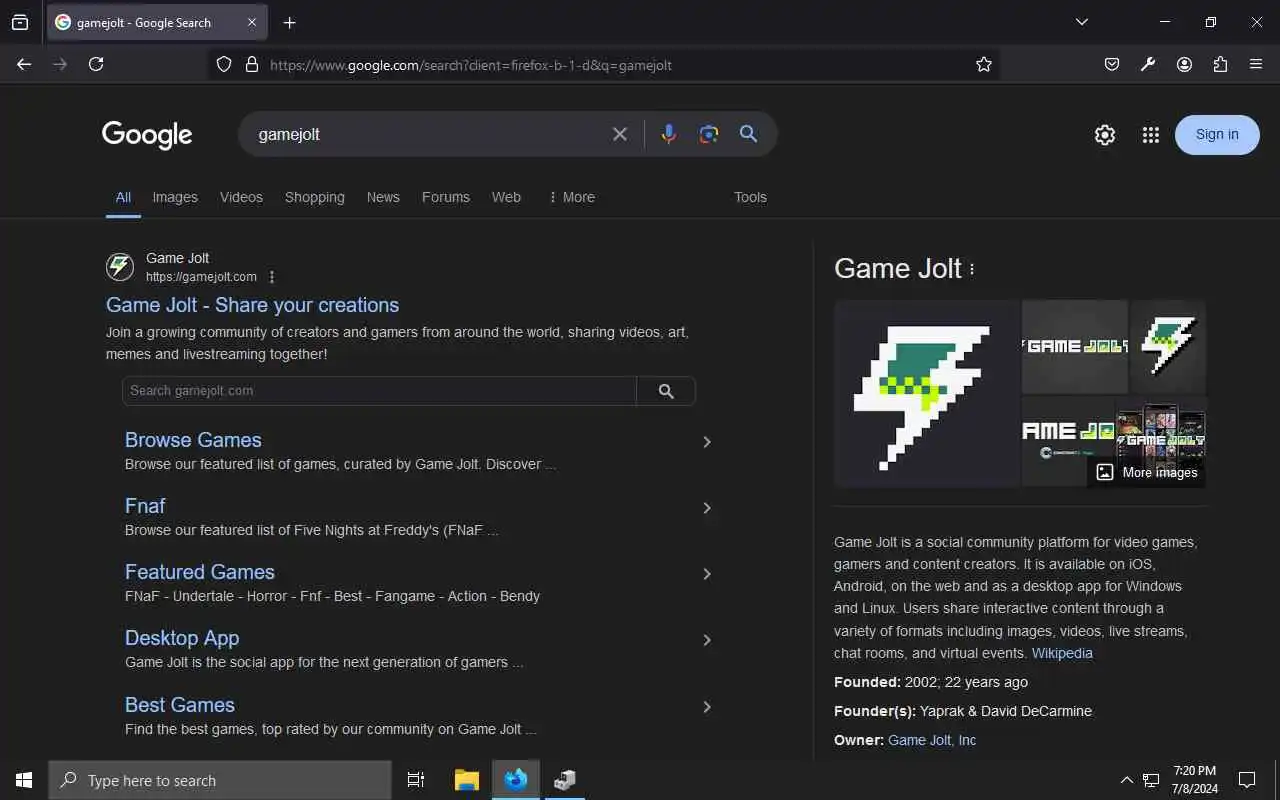The height and width of the screenshot is (800, 1280).
Task: Expand the Browse Games chevron
Action: pos(707,442)
